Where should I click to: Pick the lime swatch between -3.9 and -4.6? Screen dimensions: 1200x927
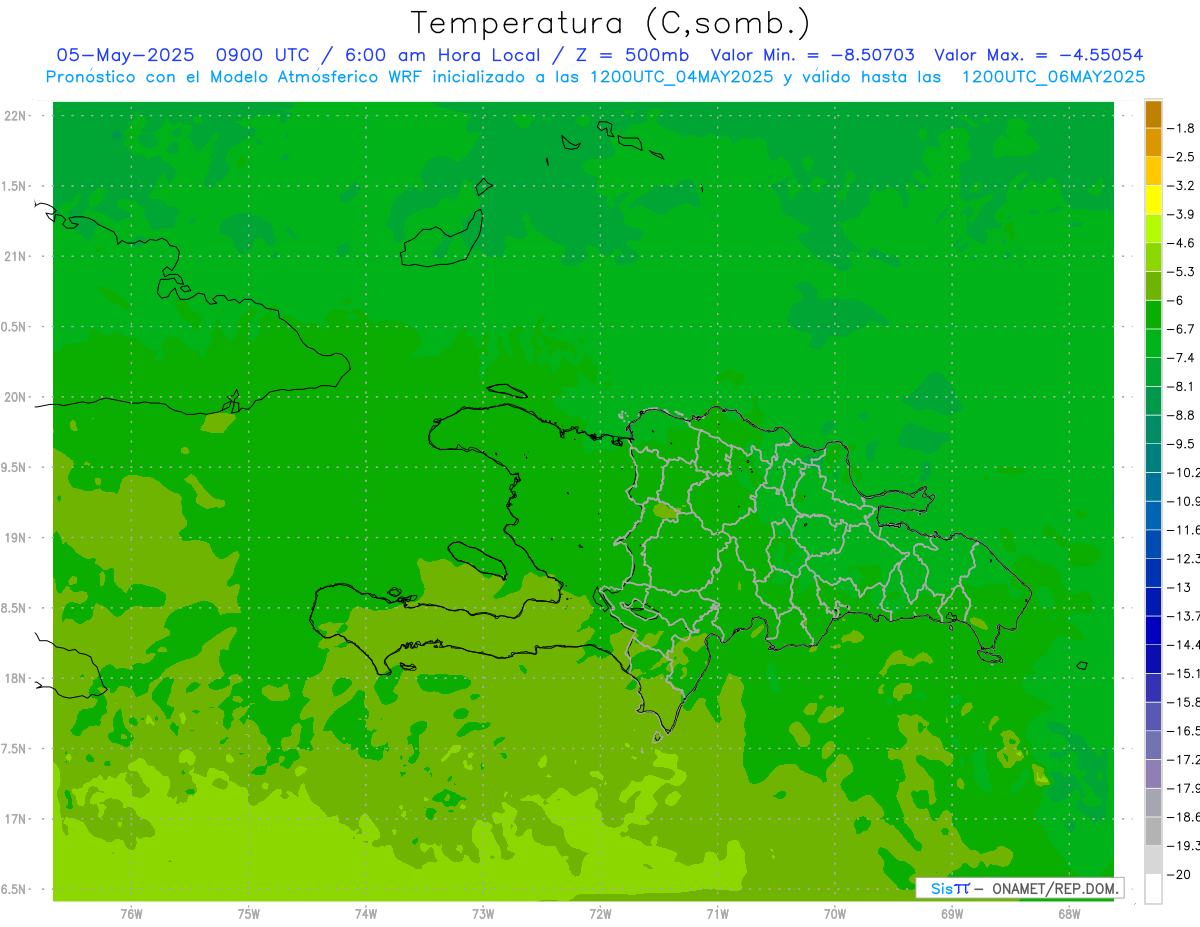1153,229
